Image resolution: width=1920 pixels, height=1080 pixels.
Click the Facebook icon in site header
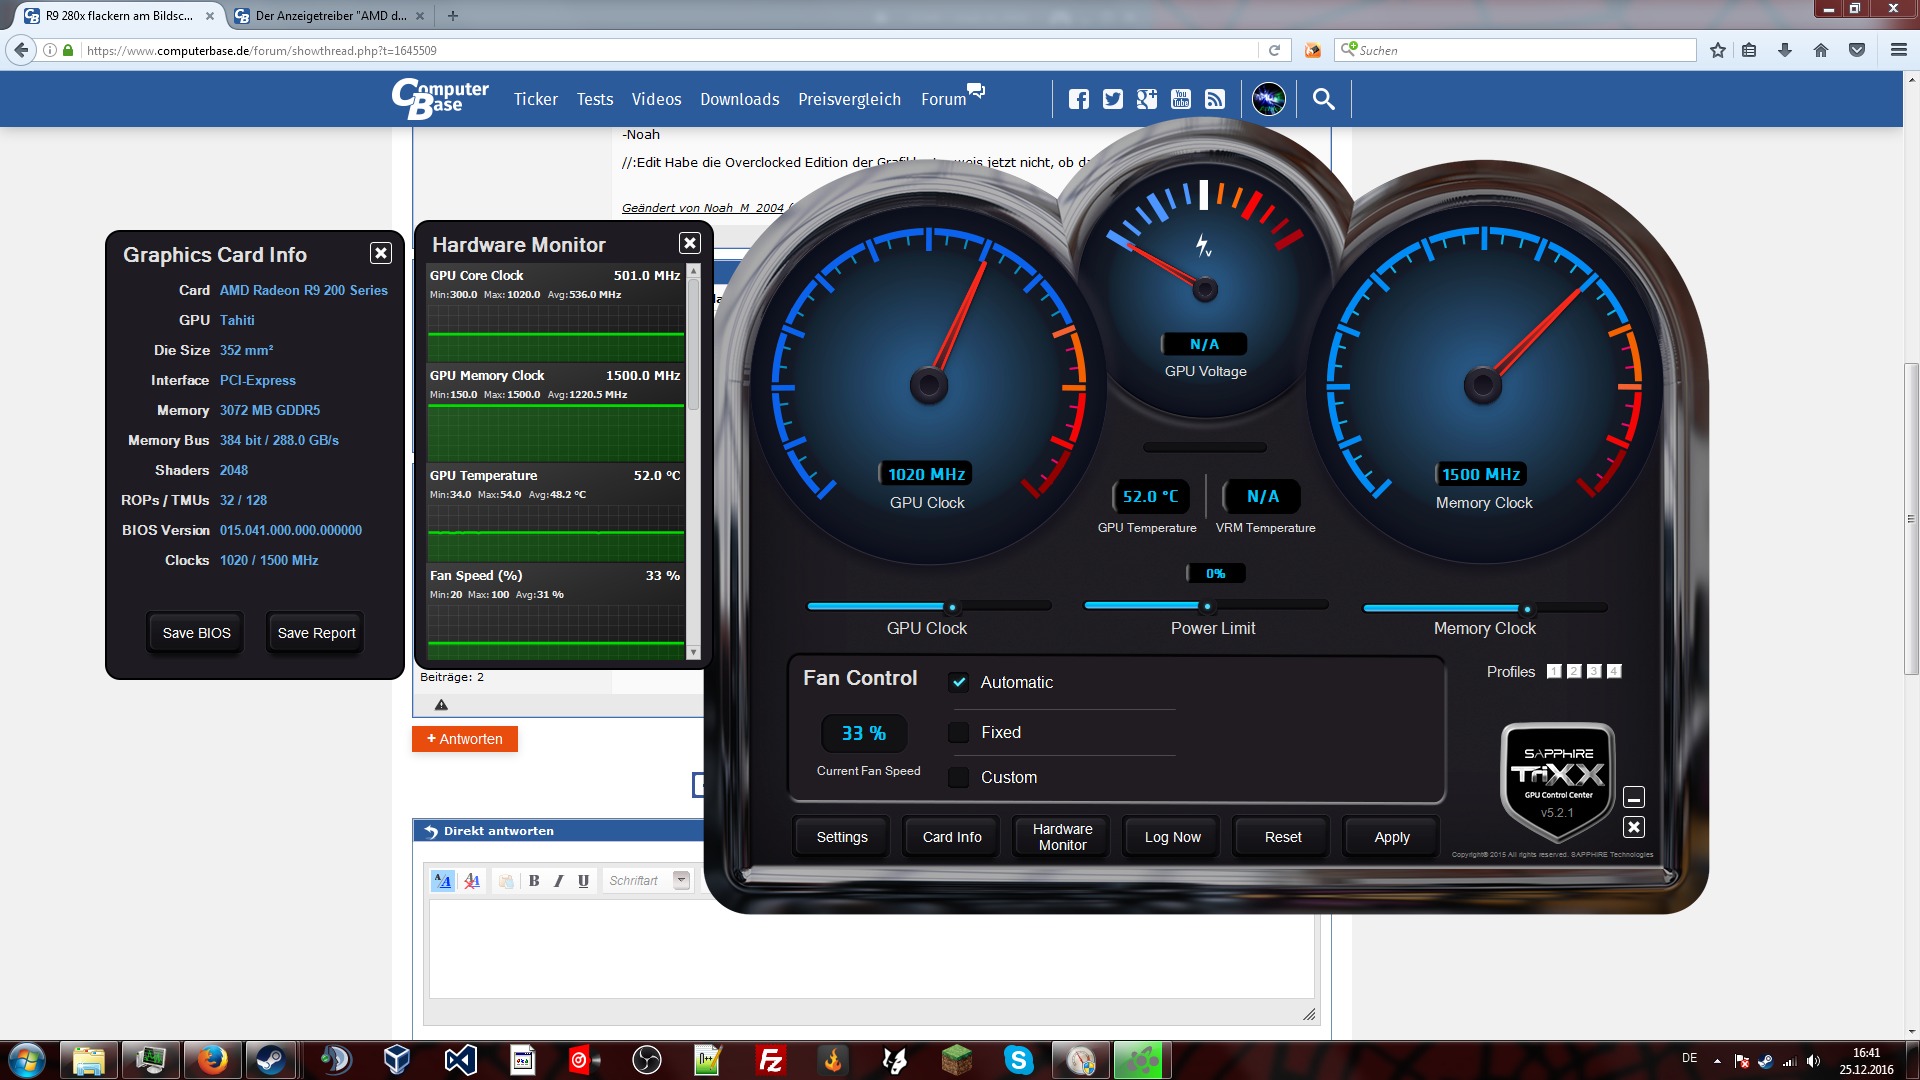coord(1078,99)
